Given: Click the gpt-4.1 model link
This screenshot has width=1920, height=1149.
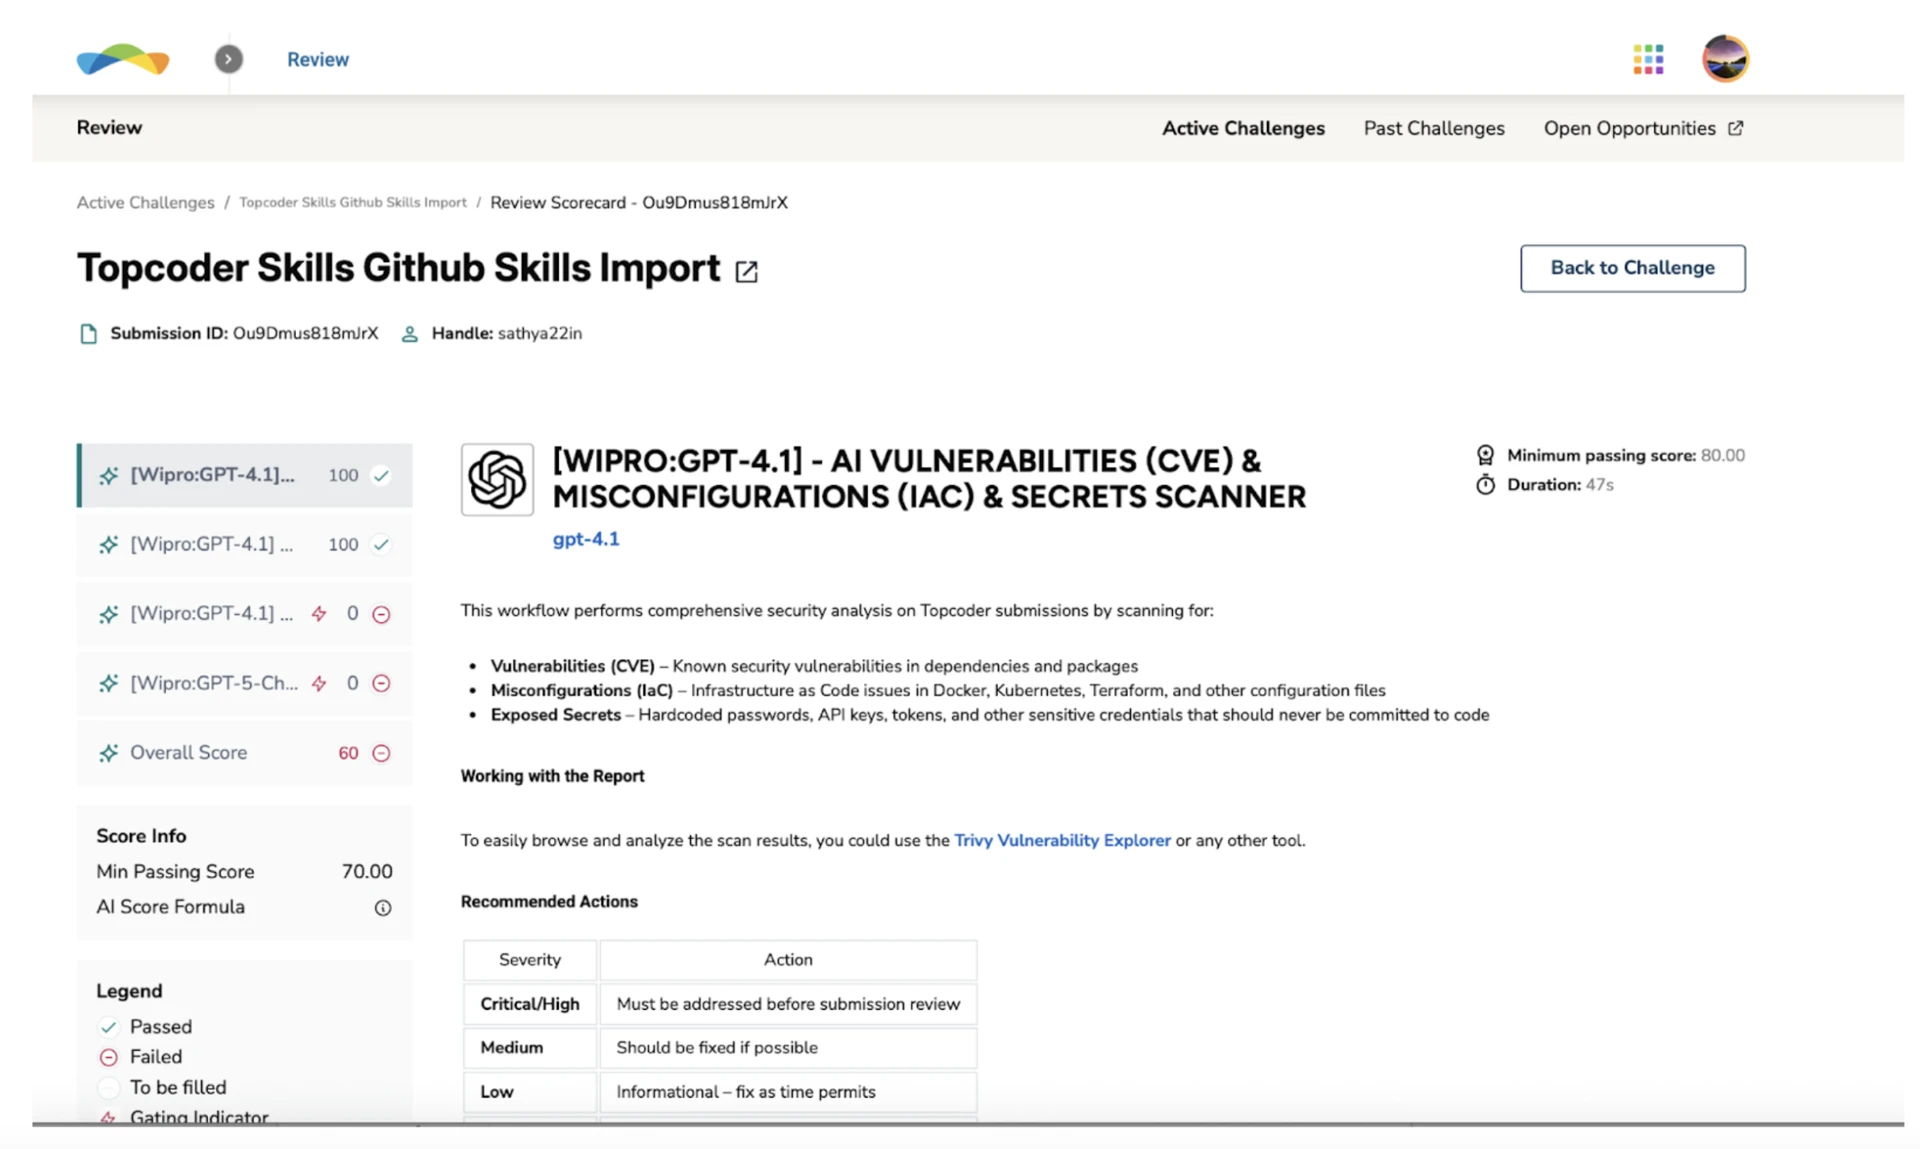Looking at the screenshot, I should pyautogui.click(x=586, y=539).
